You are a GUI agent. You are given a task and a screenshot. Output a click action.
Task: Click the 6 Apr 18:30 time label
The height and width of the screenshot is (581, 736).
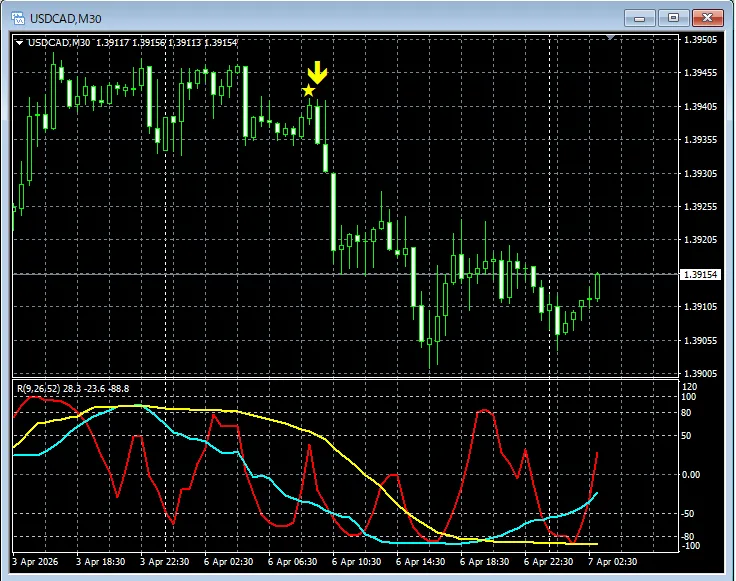coord(484,562)
